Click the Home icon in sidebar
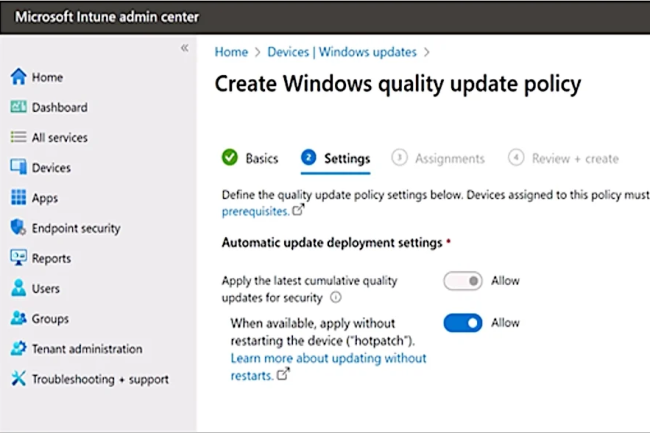Viewport: 650px width, 433px height. coord(18,77)
